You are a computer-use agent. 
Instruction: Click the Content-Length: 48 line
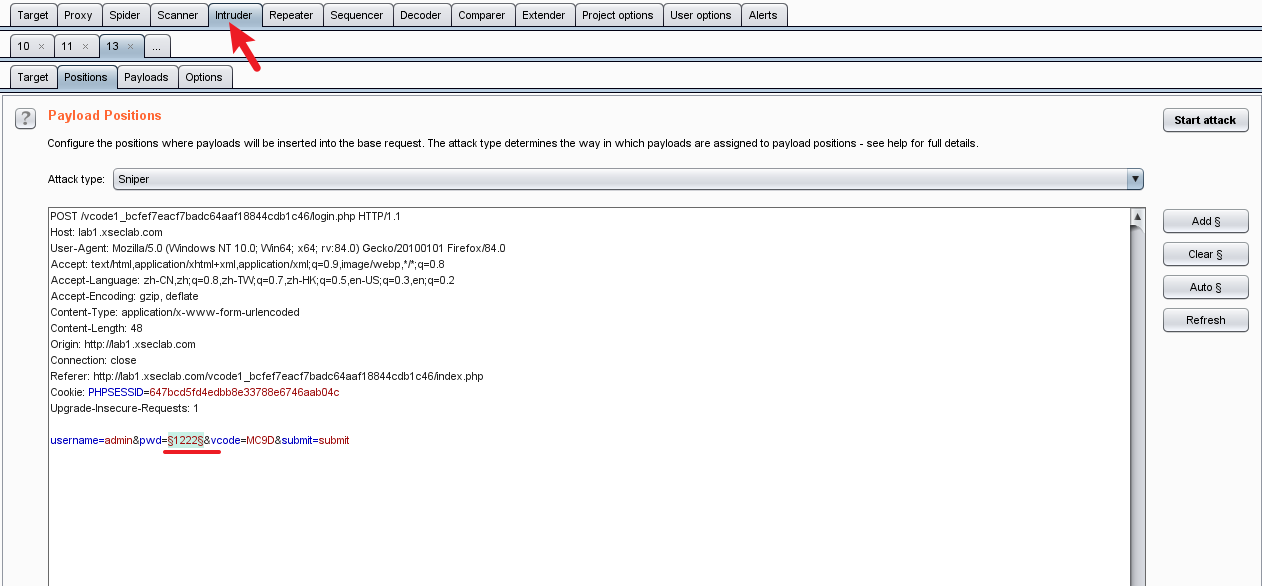[96, 328]
